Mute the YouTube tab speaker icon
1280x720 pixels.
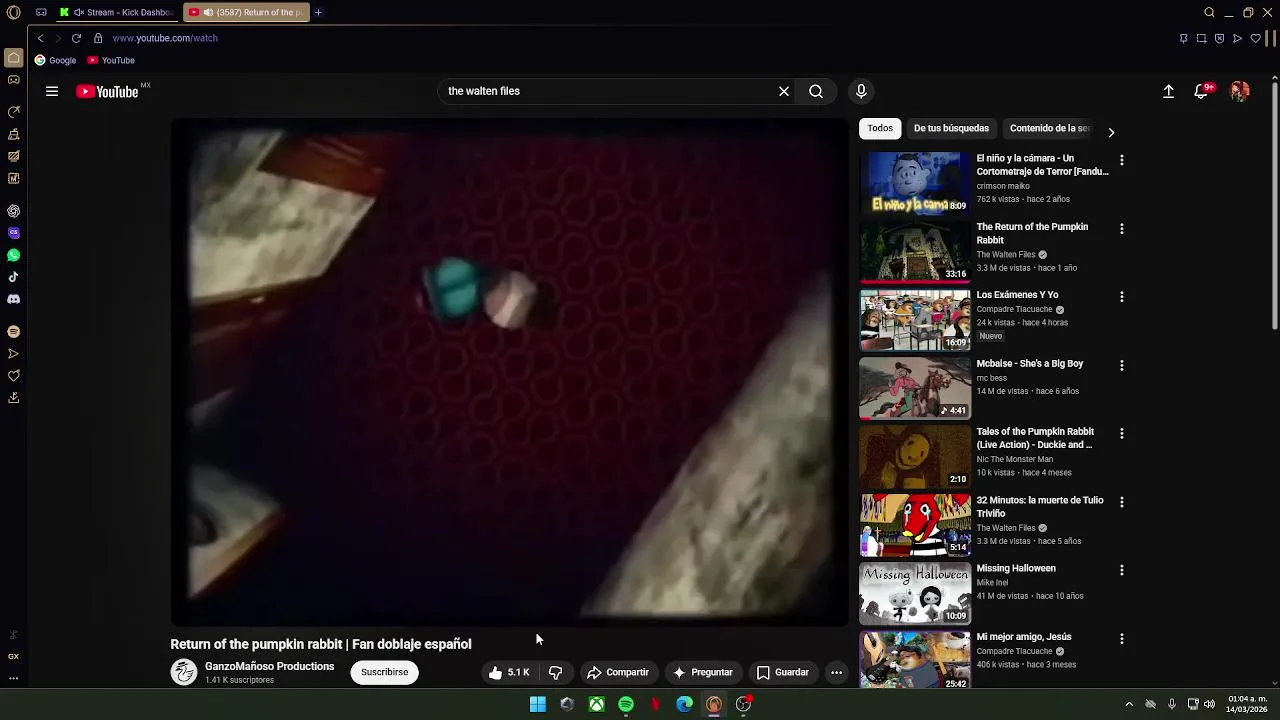(x=208, y=12)
